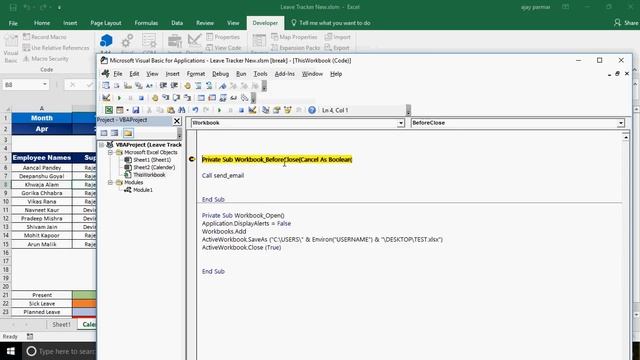Image resolution: width=640 pixels, height=360 pixels.
Task: Collapse the Modules folder node
Action: tap(110, 182)
